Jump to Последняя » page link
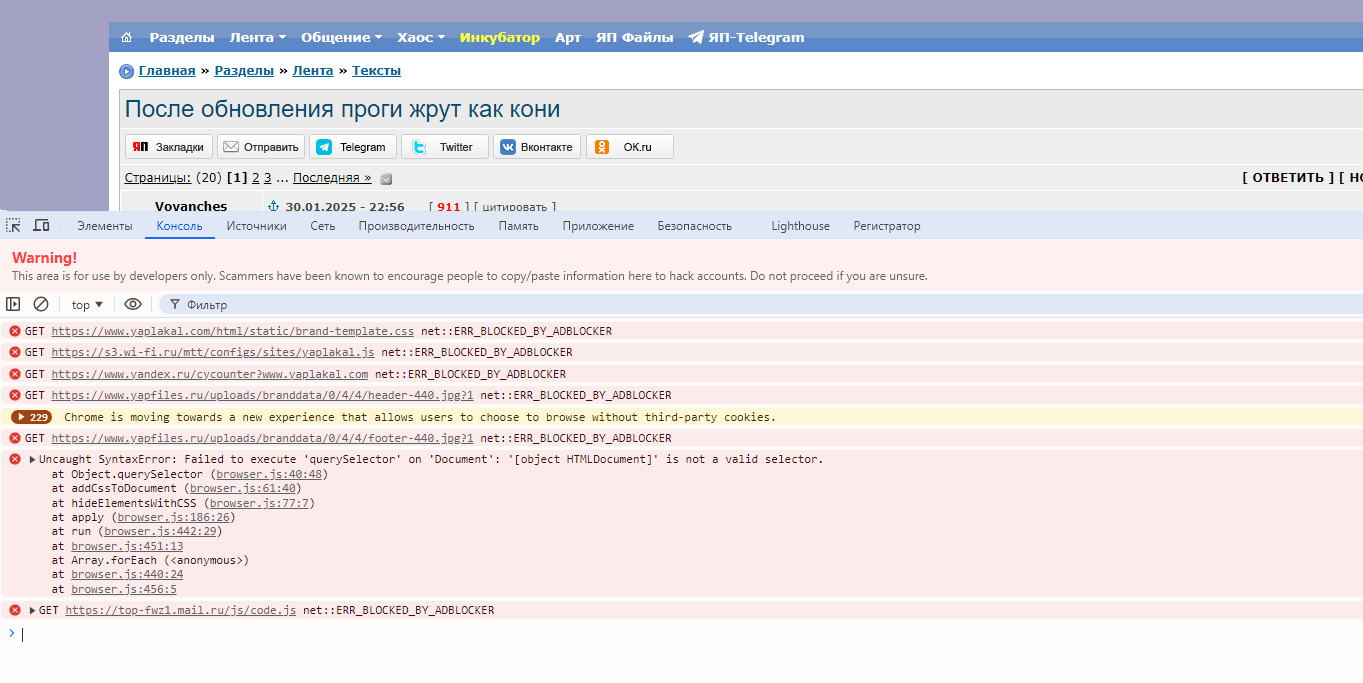 coord(332,178)
